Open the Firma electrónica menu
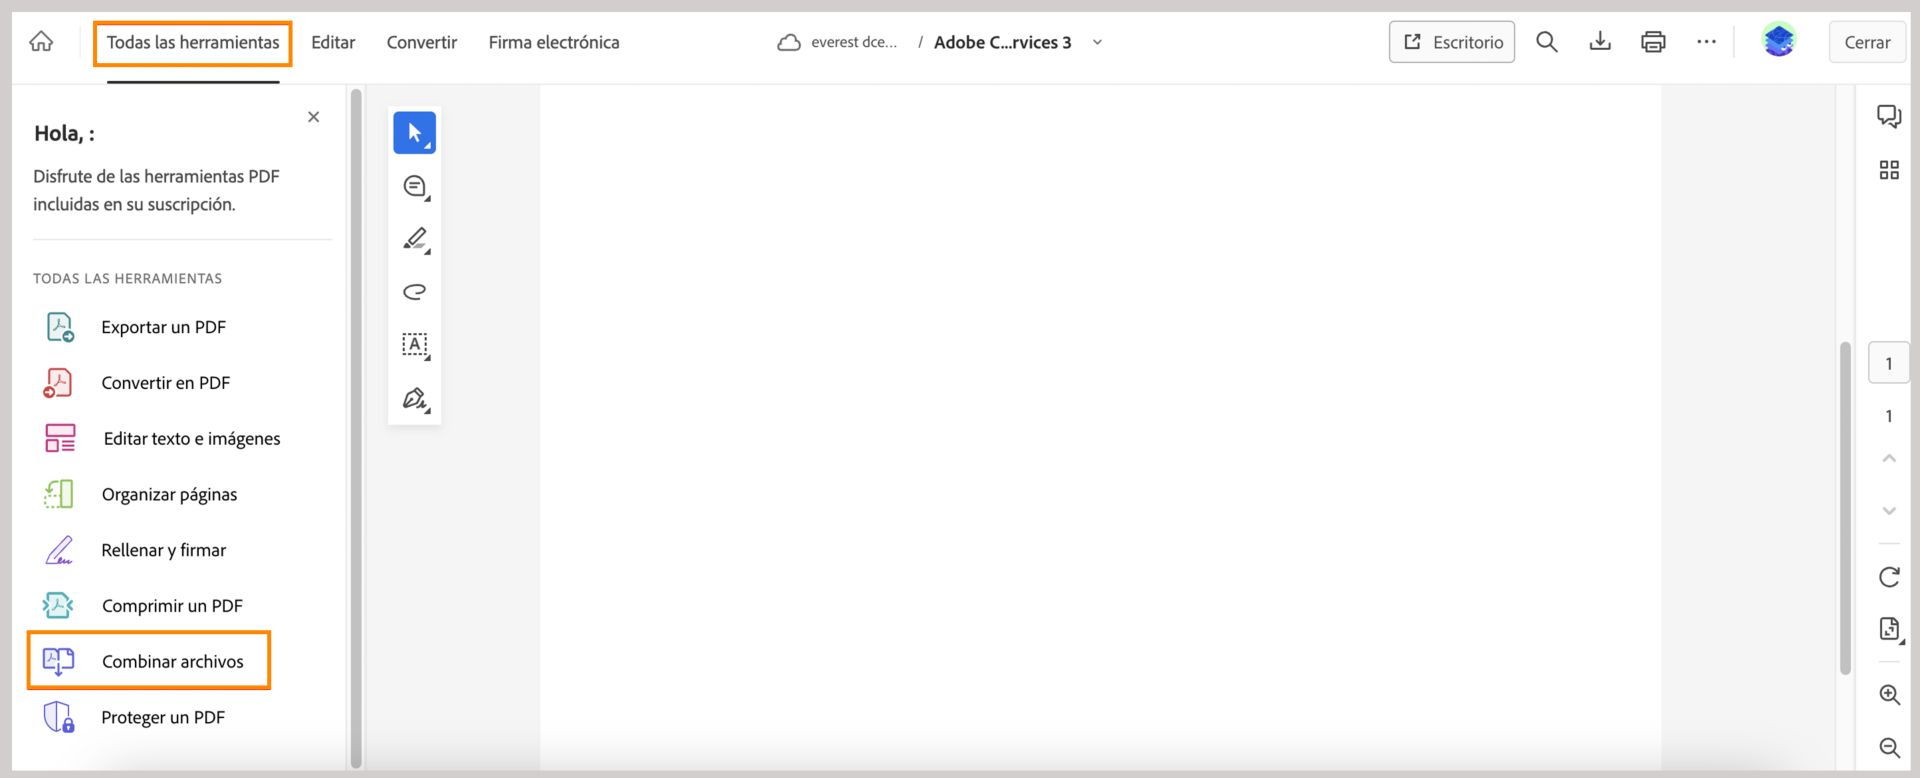The height and width of the screenshot is (778, 1920). tap(554, 43)
